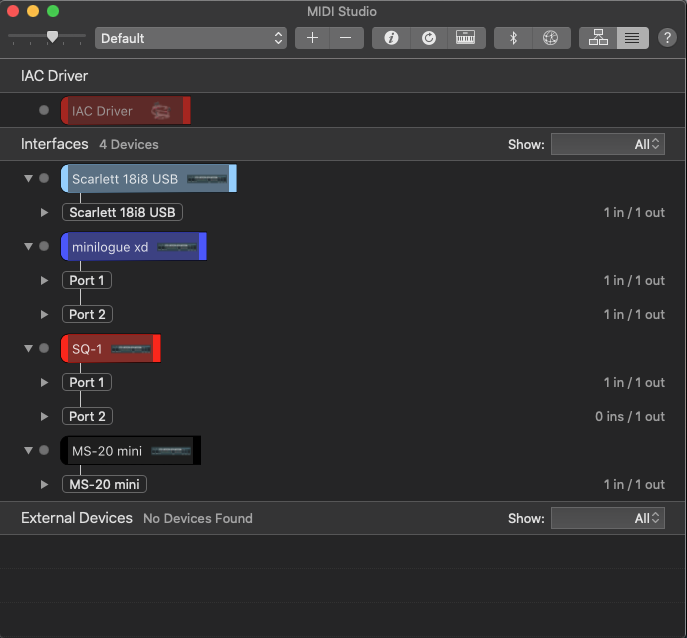Select the IAC Driver device tile
The image size is (687, 638).
tap(126, 110)
